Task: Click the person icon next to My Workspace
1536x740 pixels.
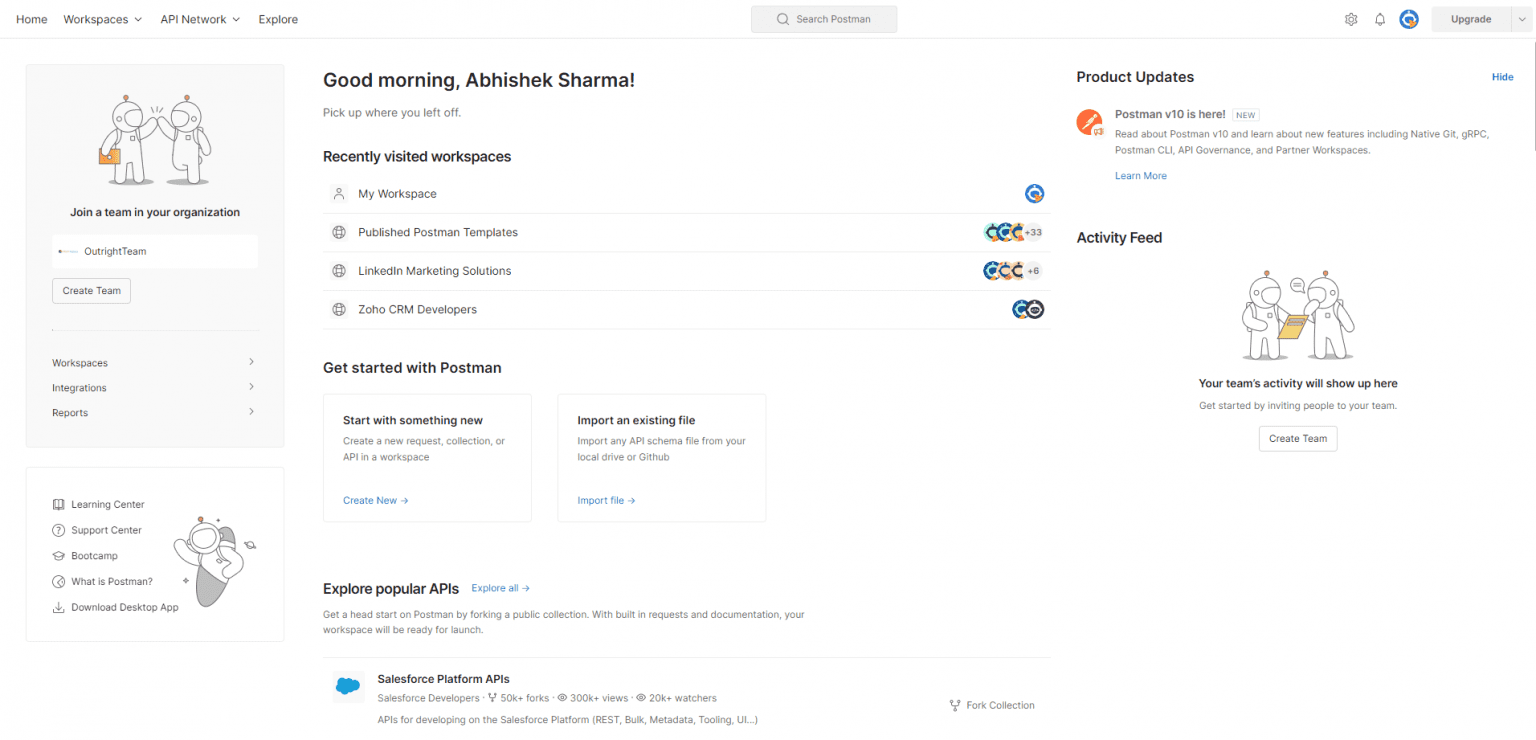Action: click(338, 193)
